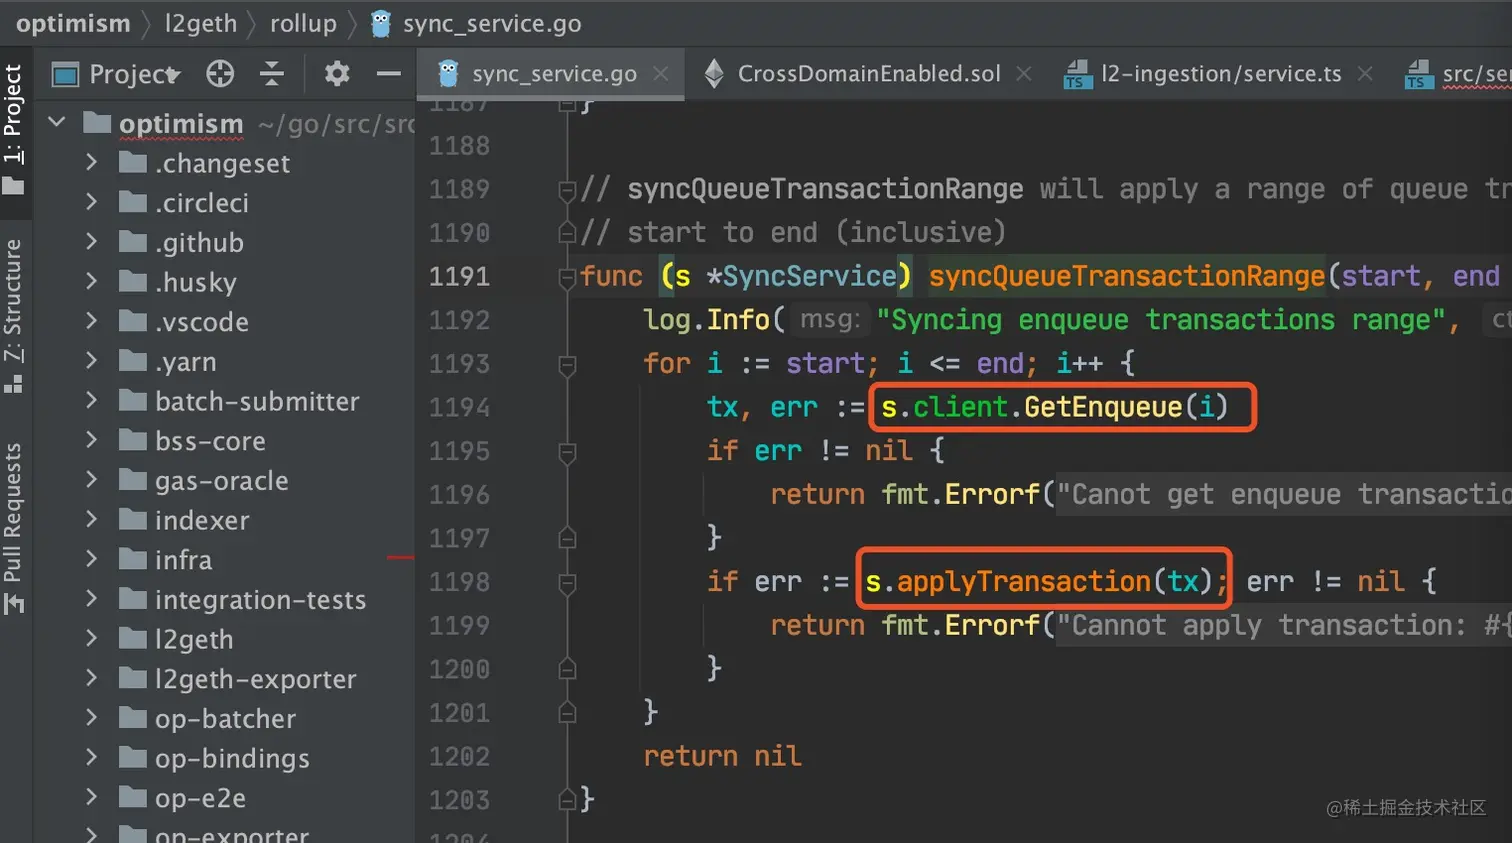The height and width of the screenshot is (843, 1512).
Task: Select the l2geth folder in tree
Action: click(x=194, y=639)
